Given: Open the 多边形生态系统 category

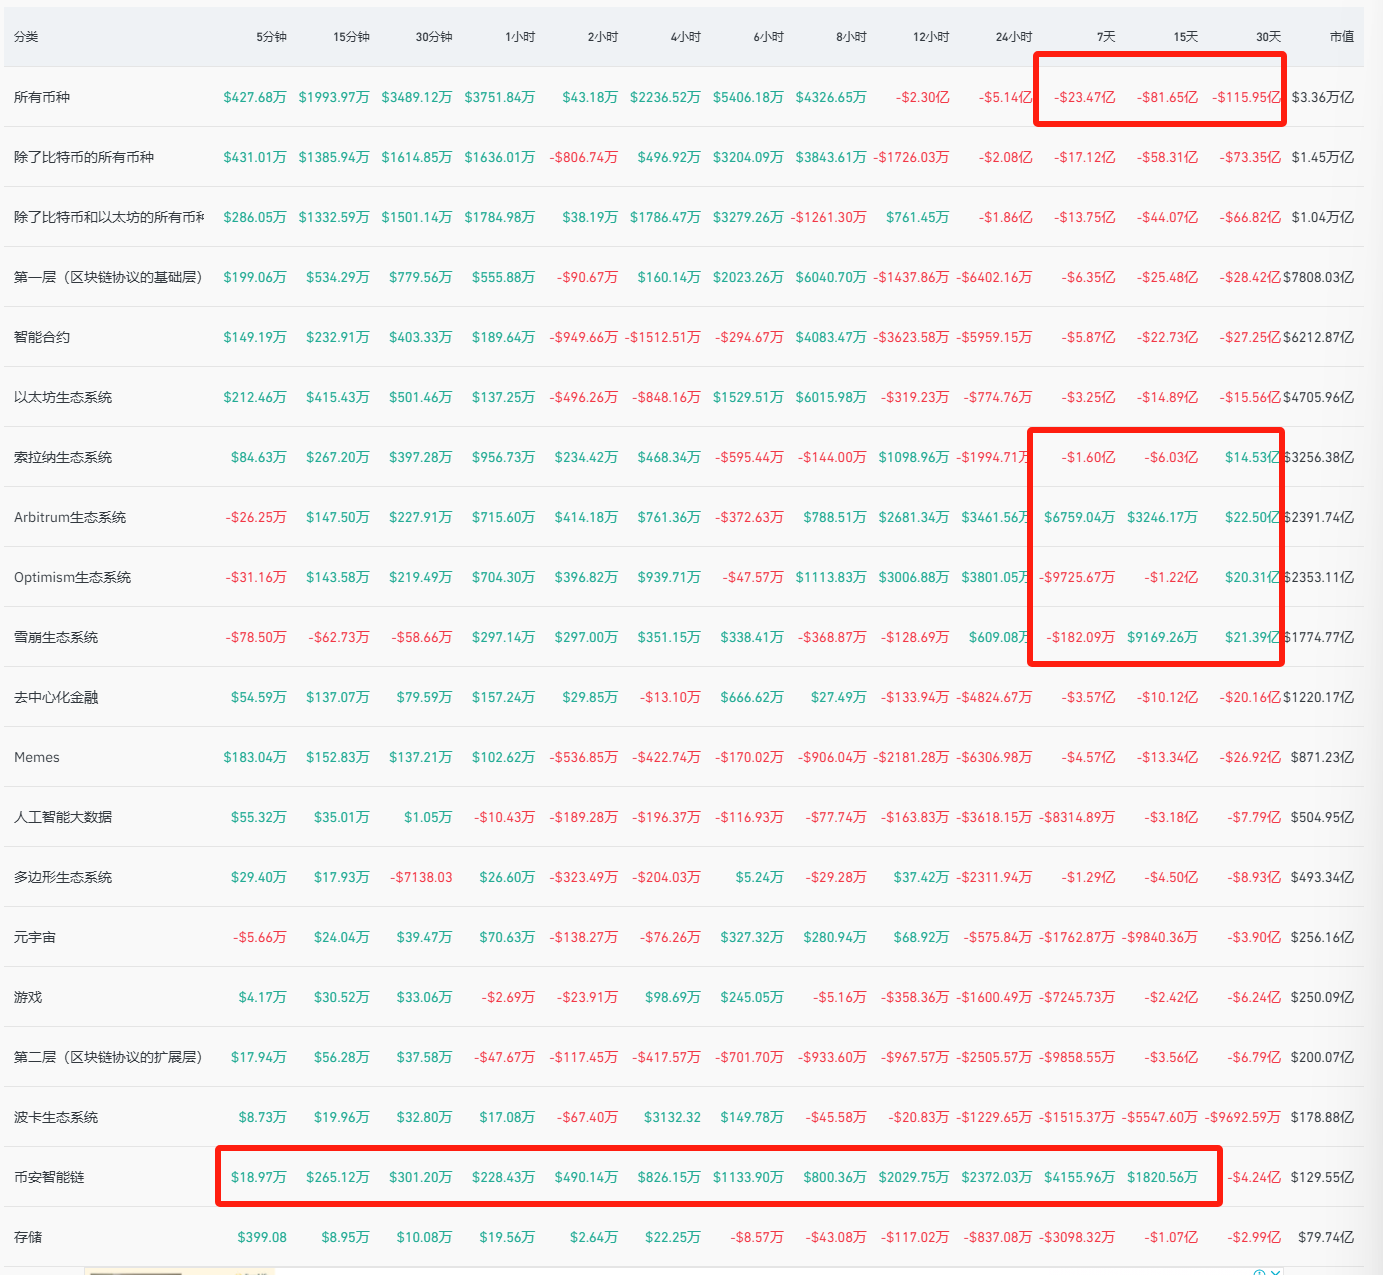Looking at the screenshot, I should 63,877.
